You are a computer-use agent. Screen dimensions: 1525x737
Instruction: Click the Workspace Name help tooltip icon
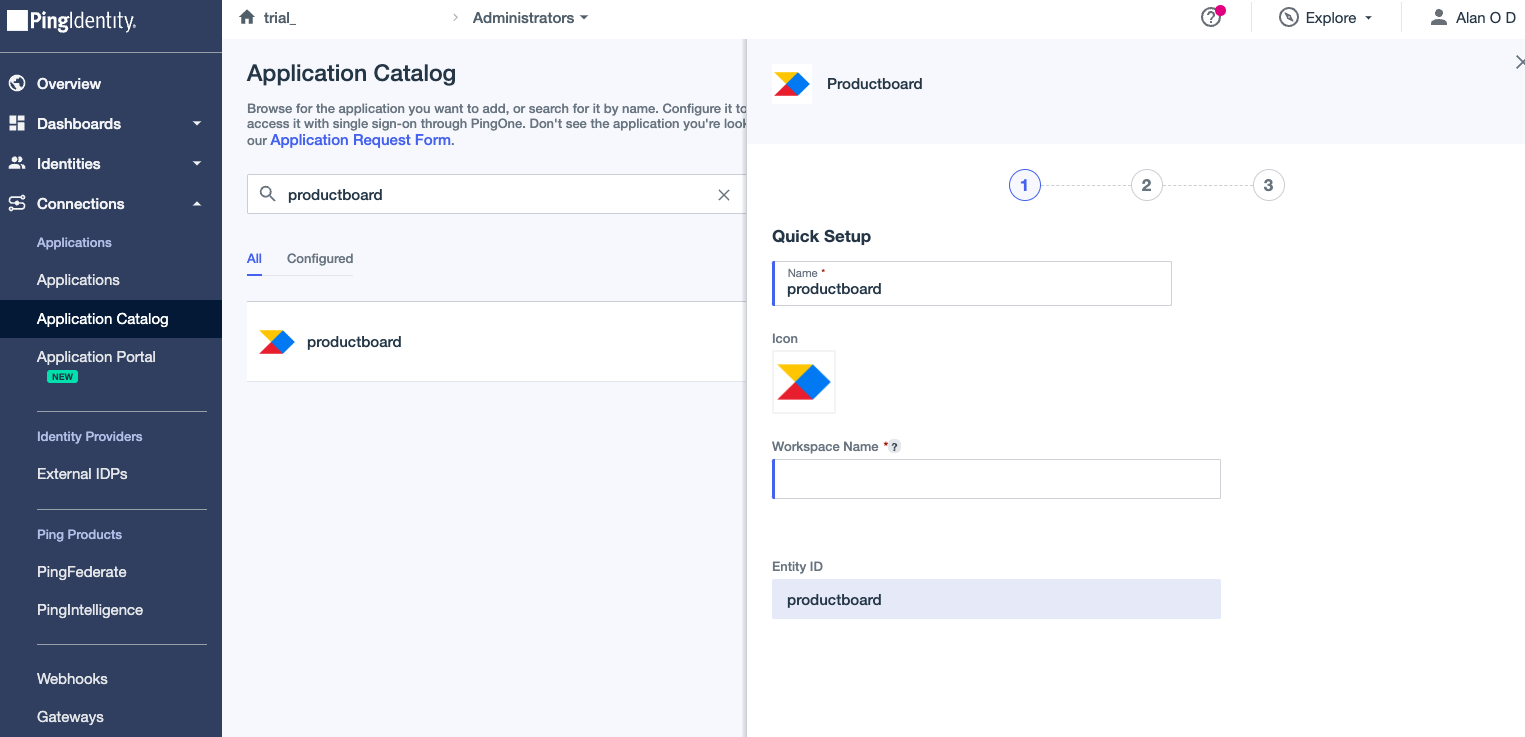click(x=894, y=447)
